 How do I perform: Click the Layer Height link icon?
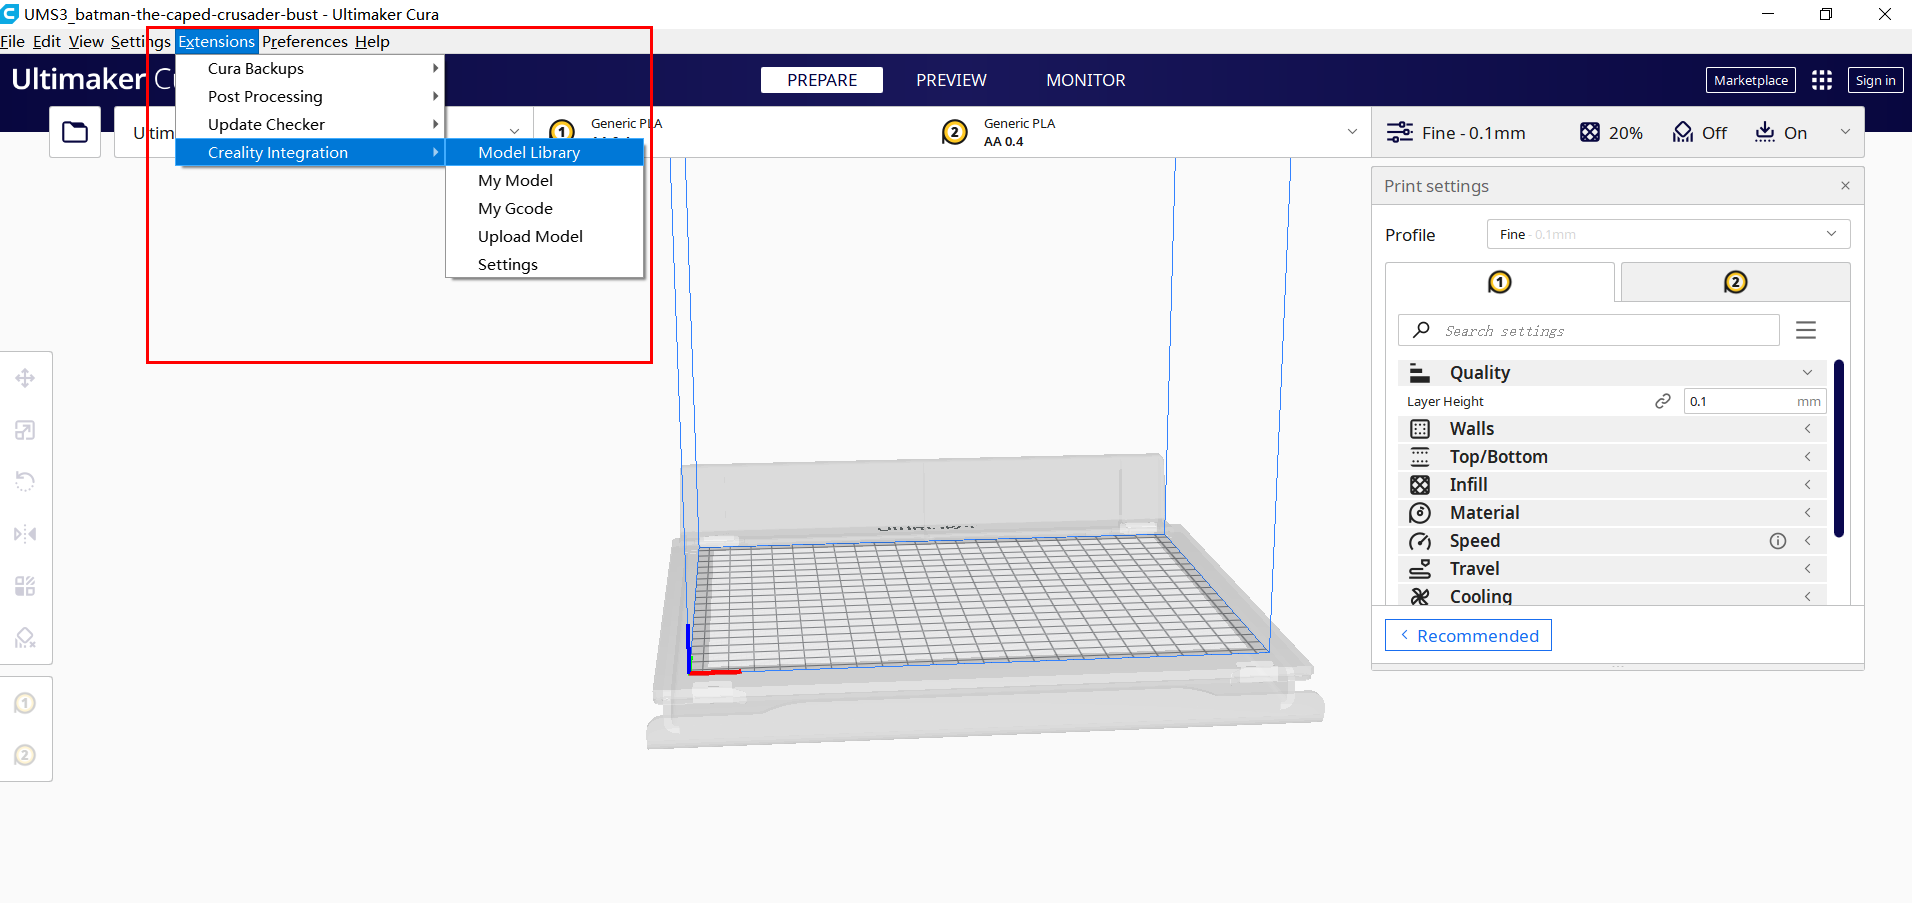tap(1662, 401)
